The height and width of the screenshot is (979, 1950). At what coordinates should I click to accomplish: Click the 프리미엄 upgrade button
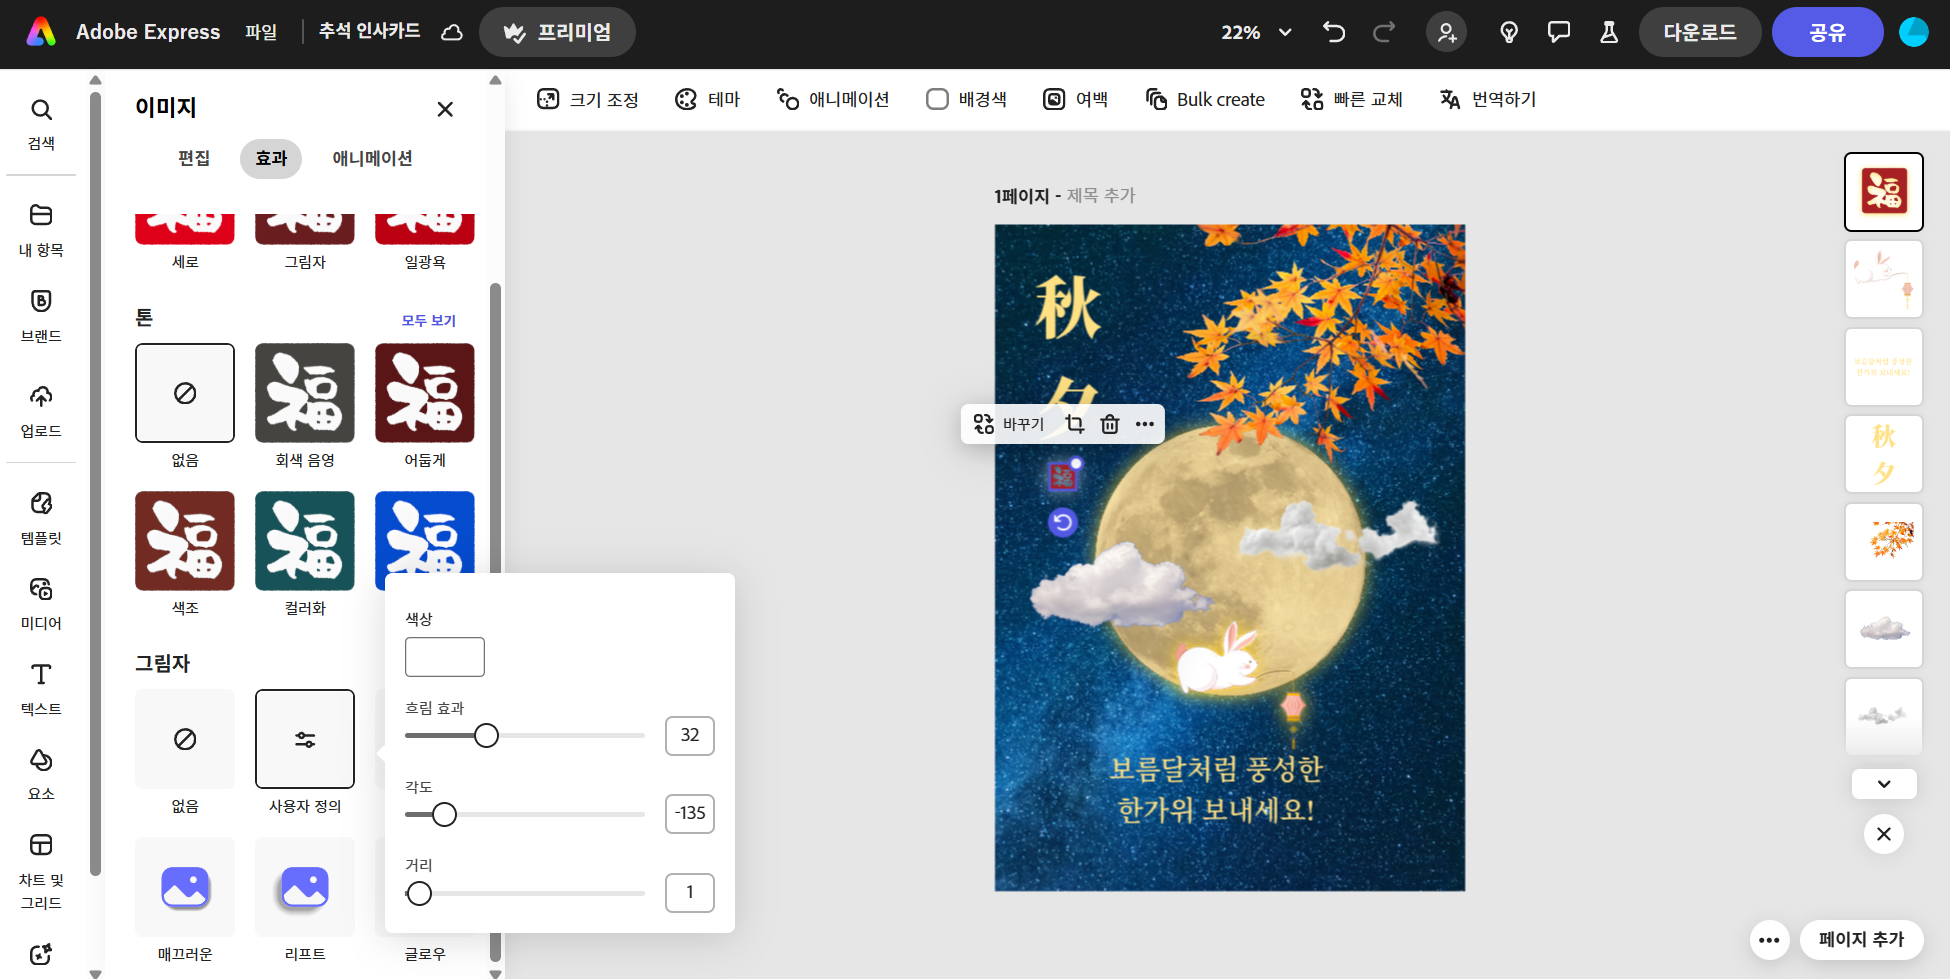[x=557, y=32]
